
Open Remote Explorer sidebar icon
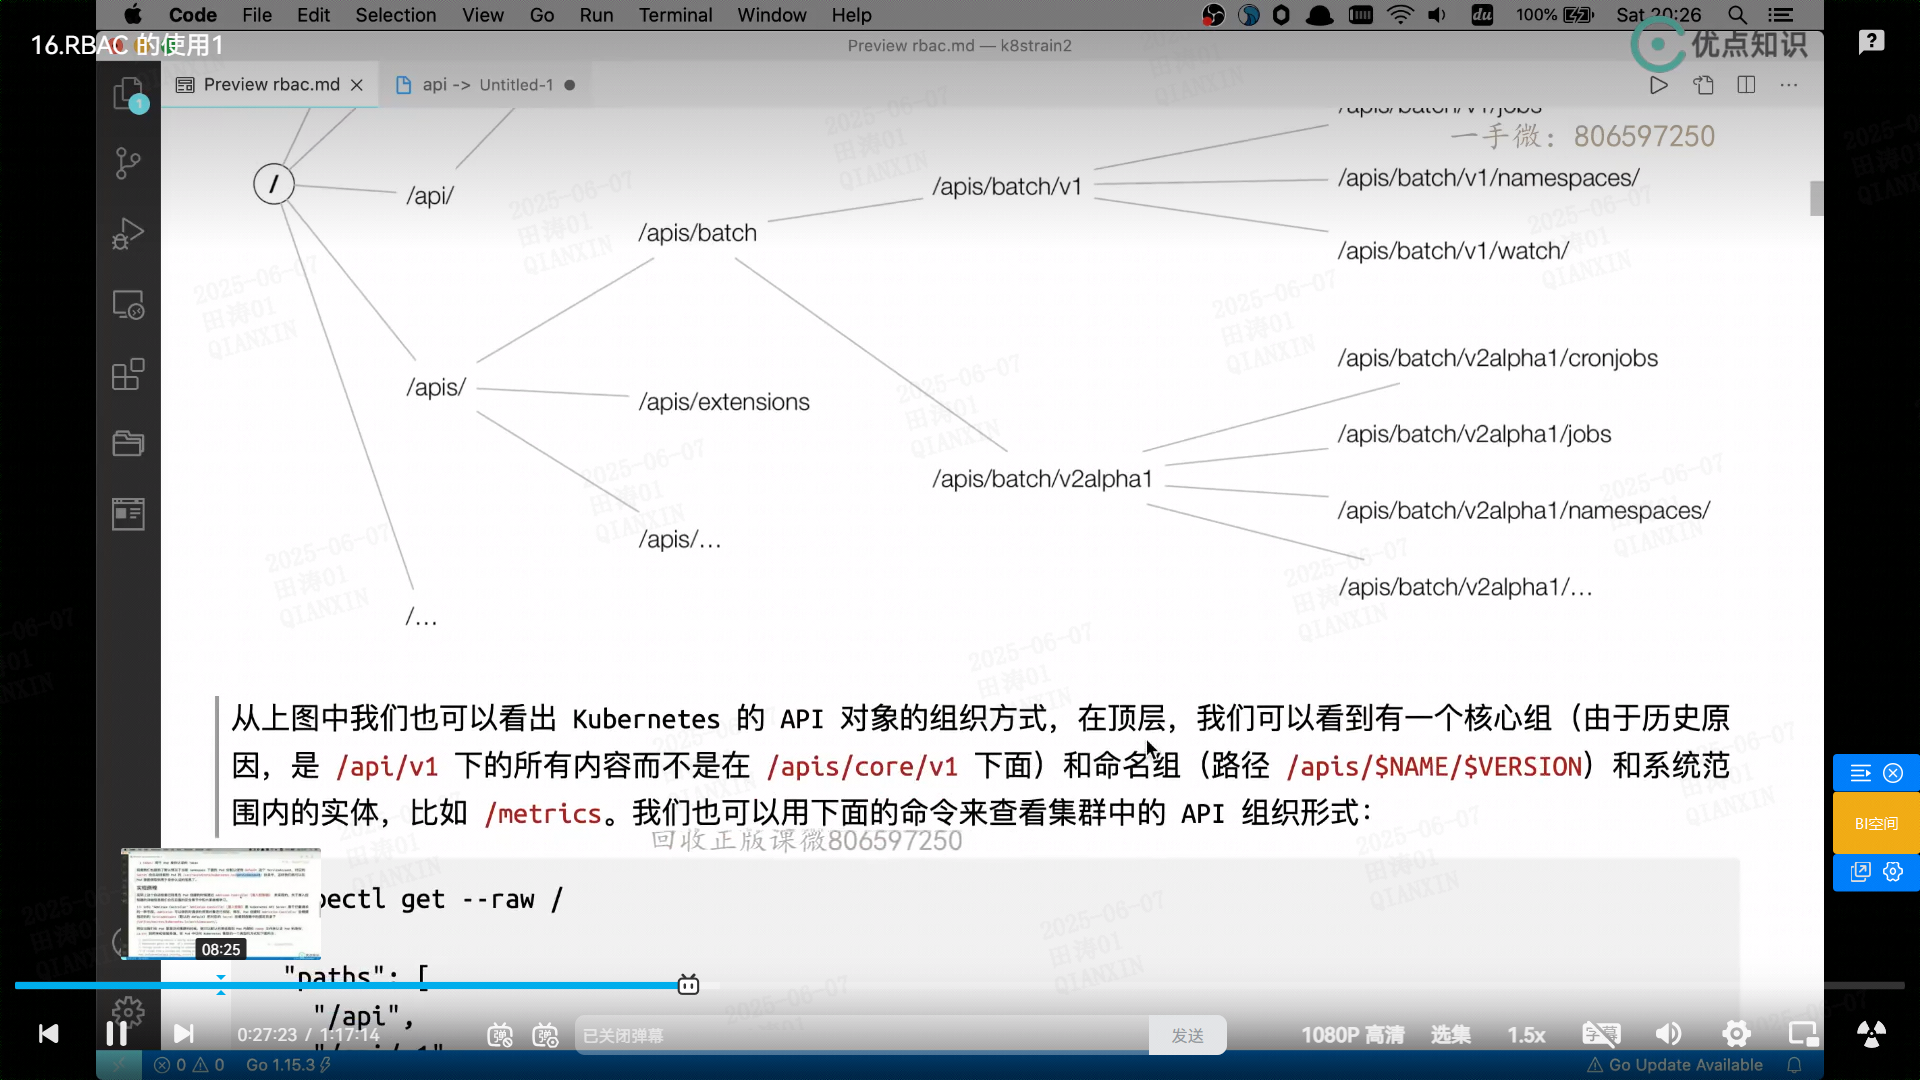tap(127, 304)
